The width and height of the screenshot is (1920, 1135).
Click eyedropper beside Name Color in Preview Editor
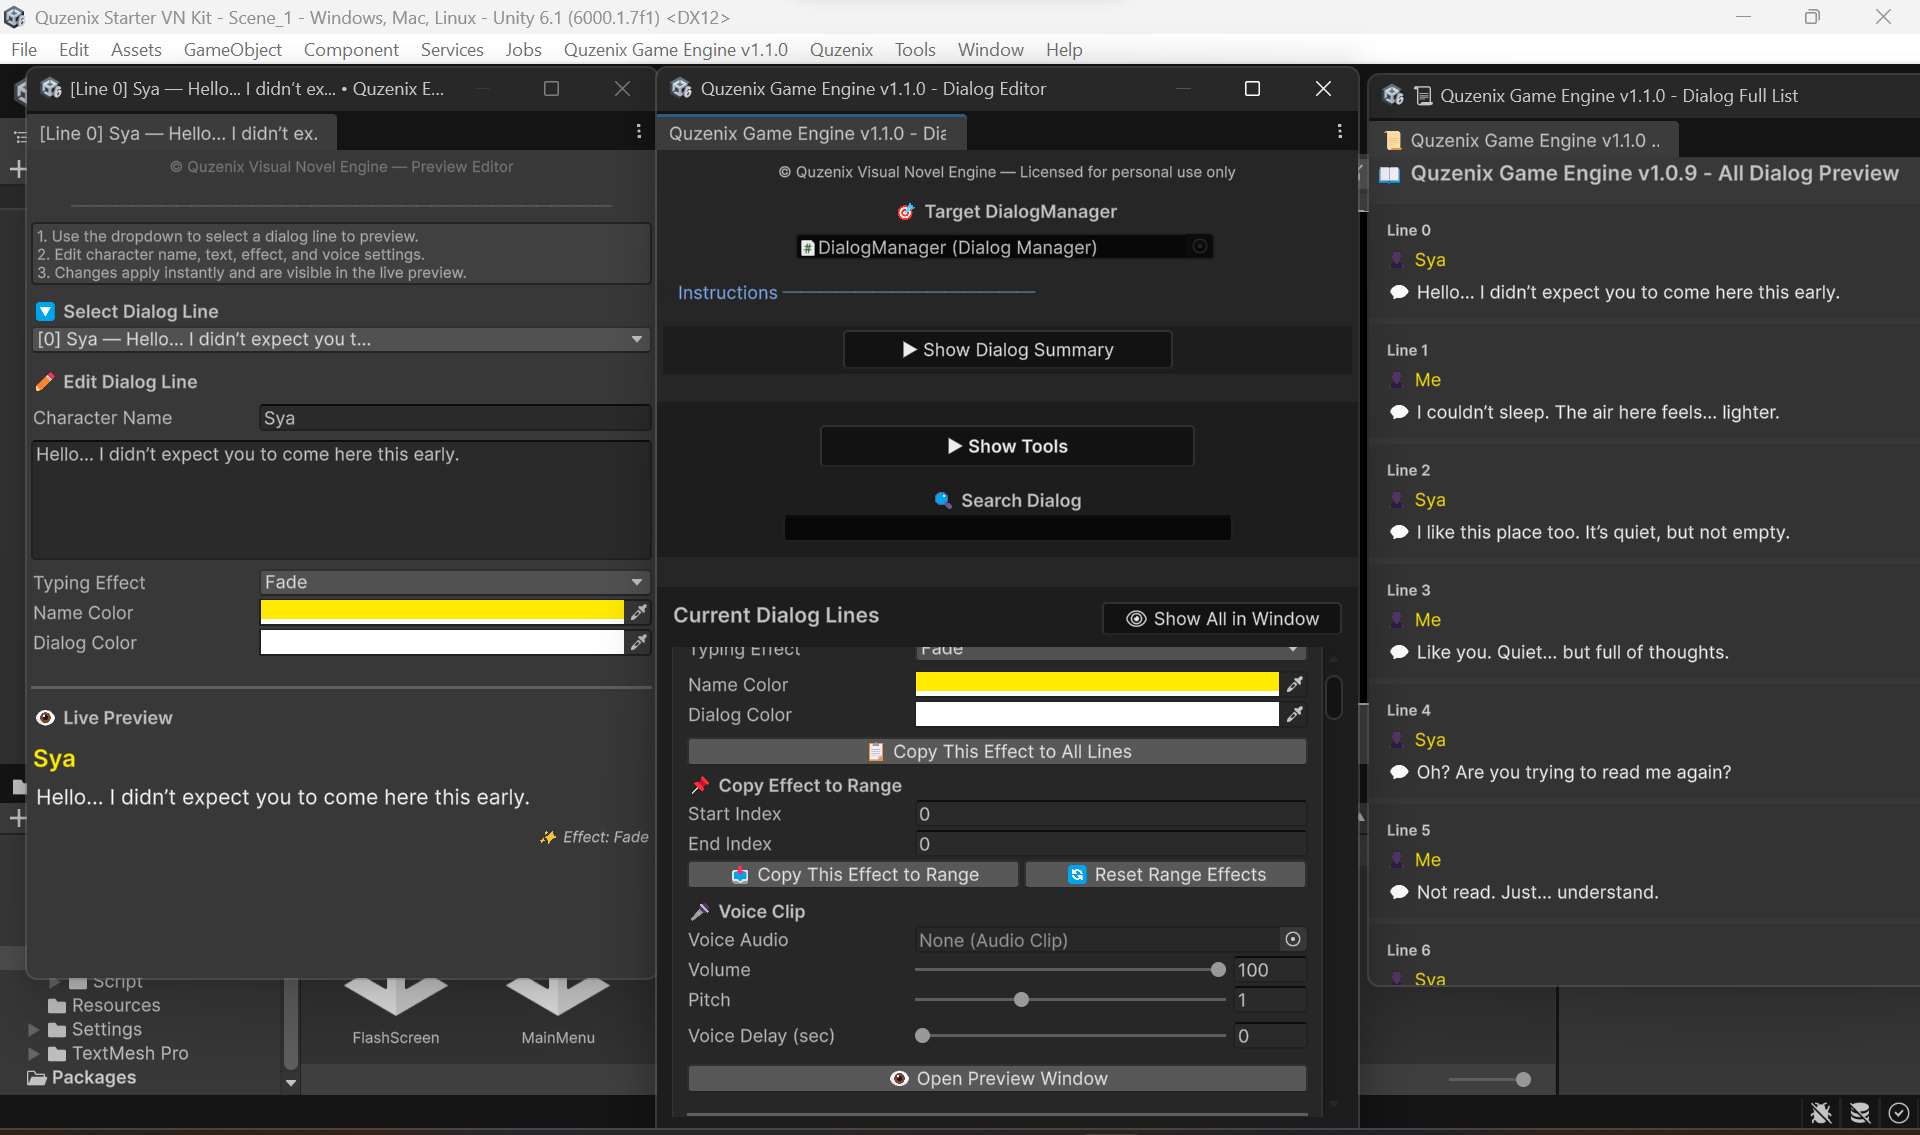click(x=639, y=612)
